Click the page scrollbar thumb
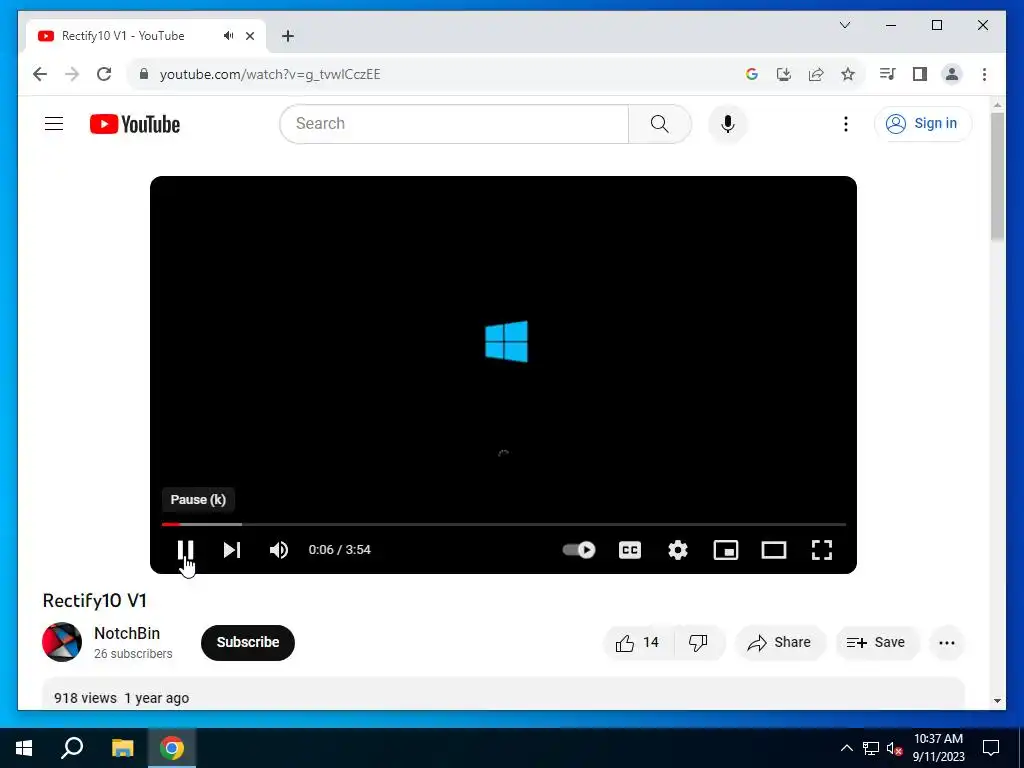 997,175
